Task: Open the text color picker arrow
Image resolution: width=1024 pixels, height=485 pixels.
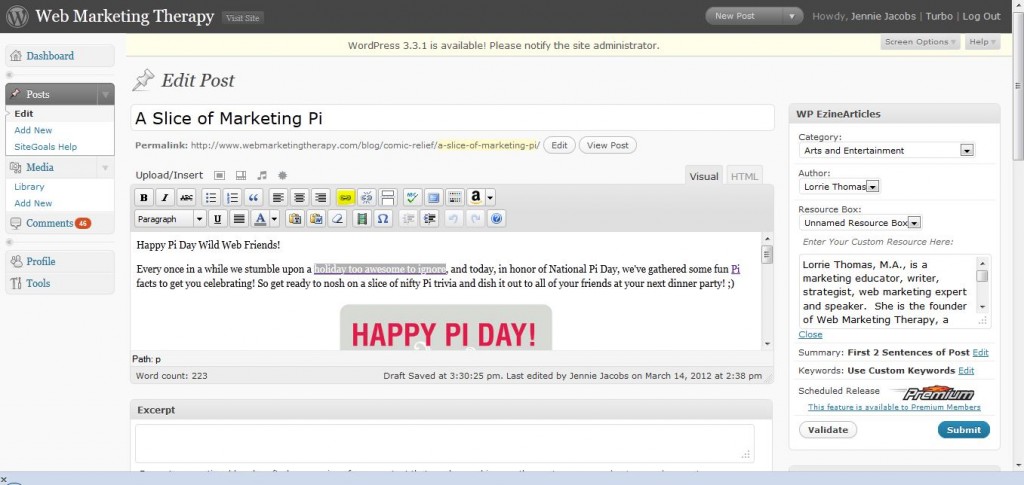Action: 274,219
